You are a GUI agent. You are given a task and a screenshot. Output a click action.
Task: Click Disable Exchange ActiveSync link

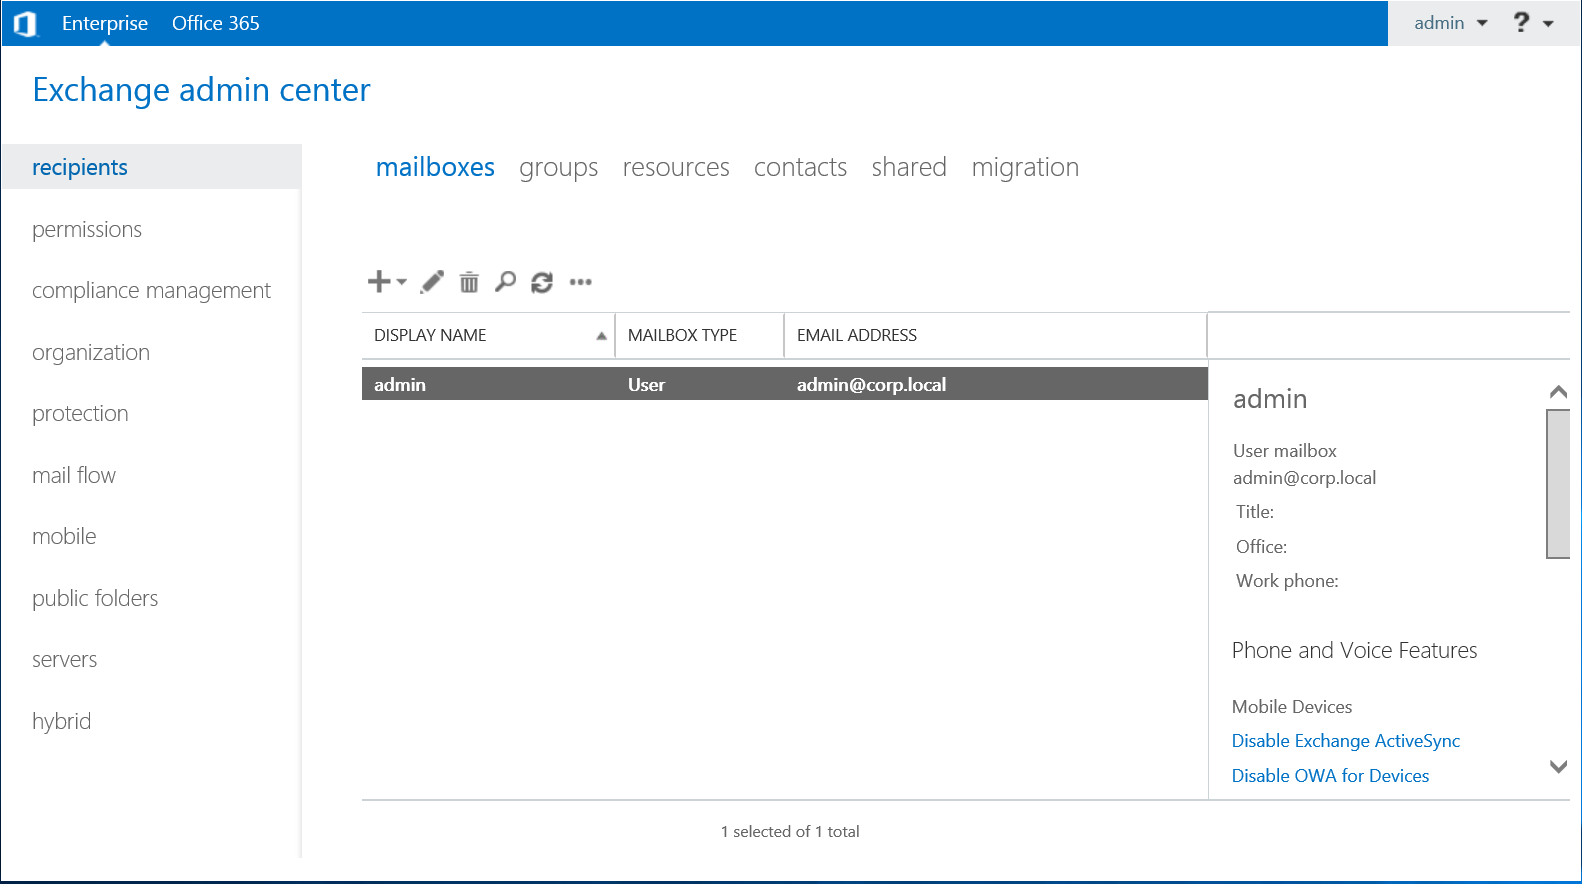[1346, 741]
